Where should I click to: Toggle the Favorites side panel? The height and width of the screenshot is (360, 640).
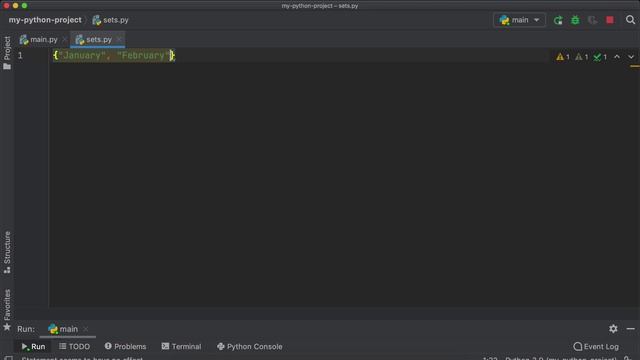7,310
